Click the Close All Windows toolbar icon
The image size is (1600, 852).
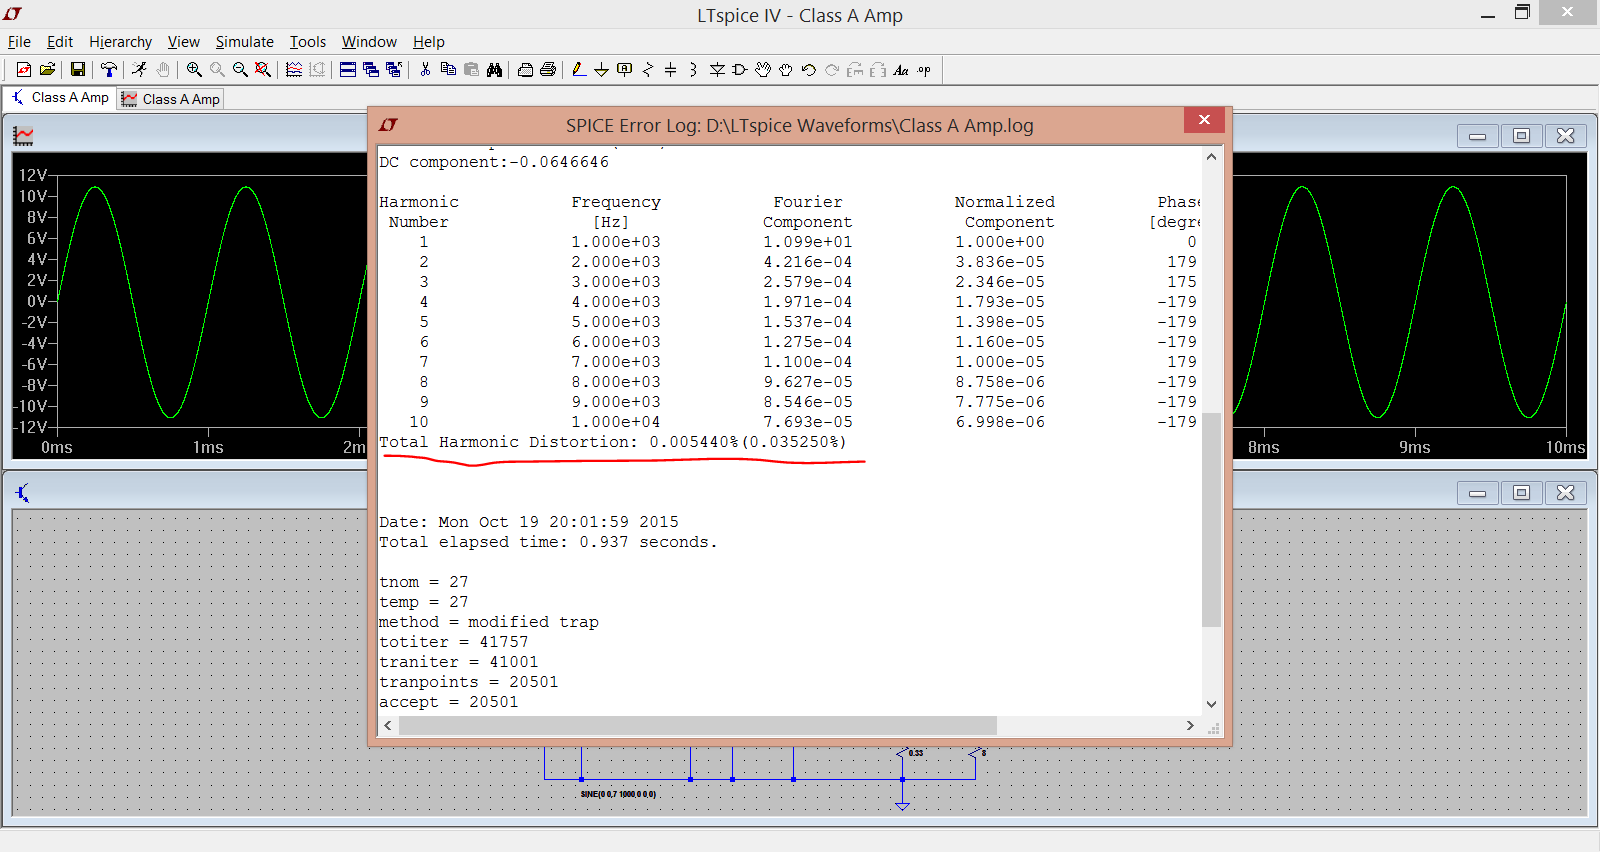point(394,69)
